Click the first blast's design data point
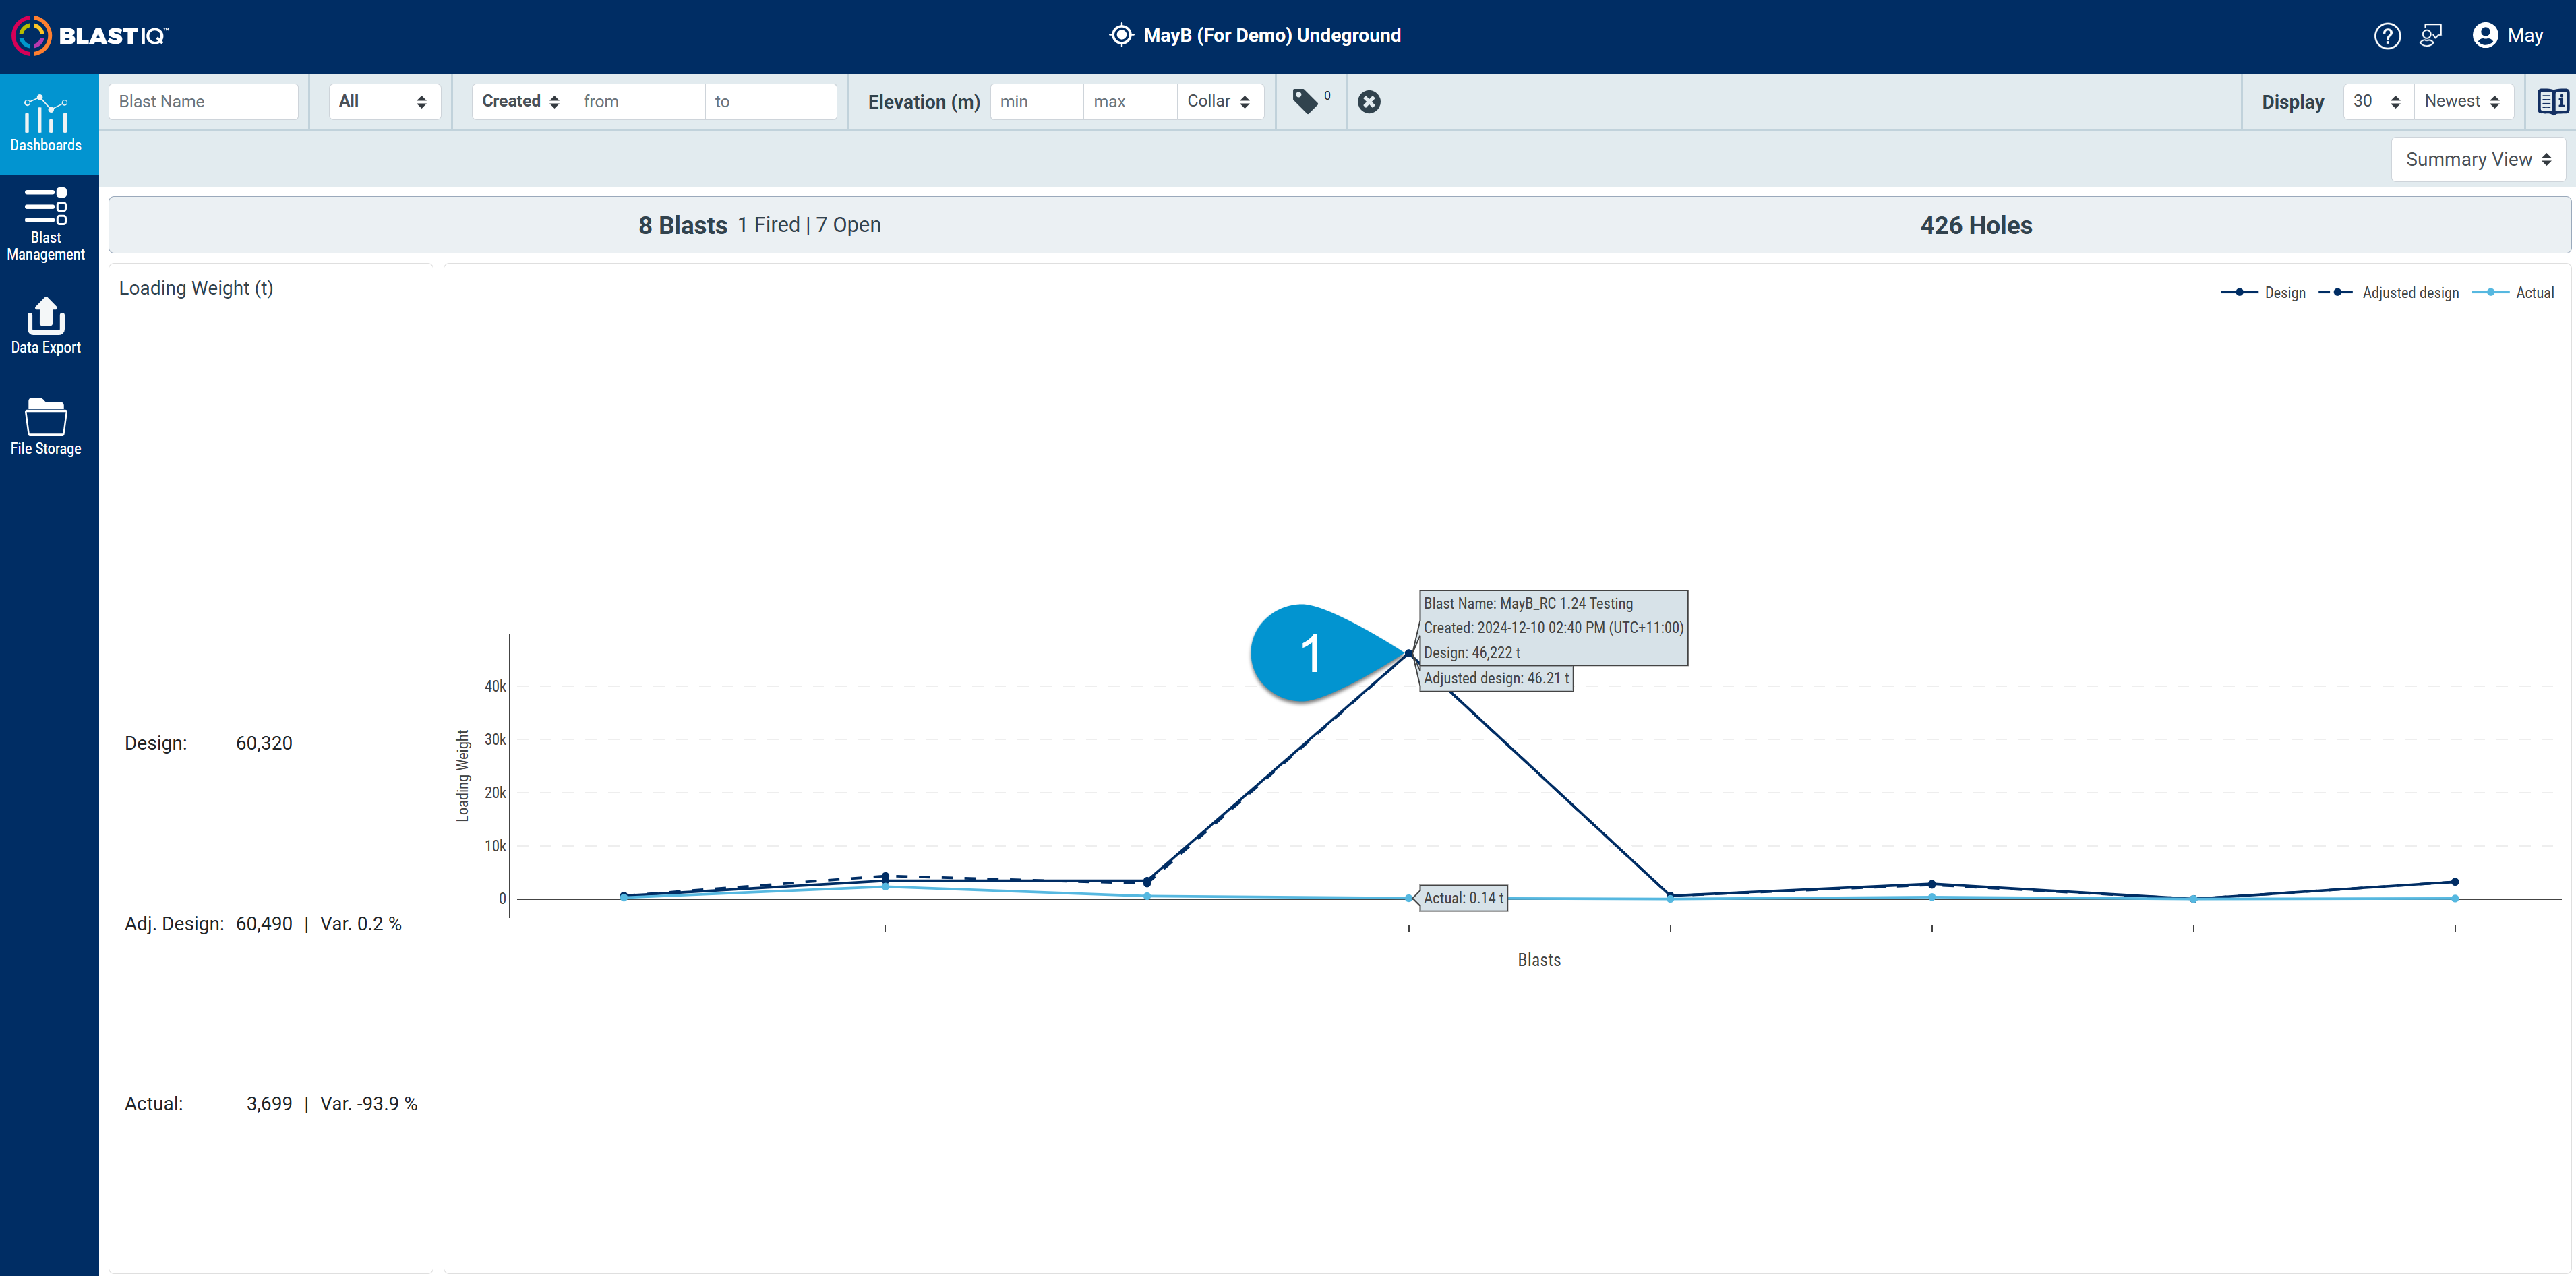 point(624,895)
